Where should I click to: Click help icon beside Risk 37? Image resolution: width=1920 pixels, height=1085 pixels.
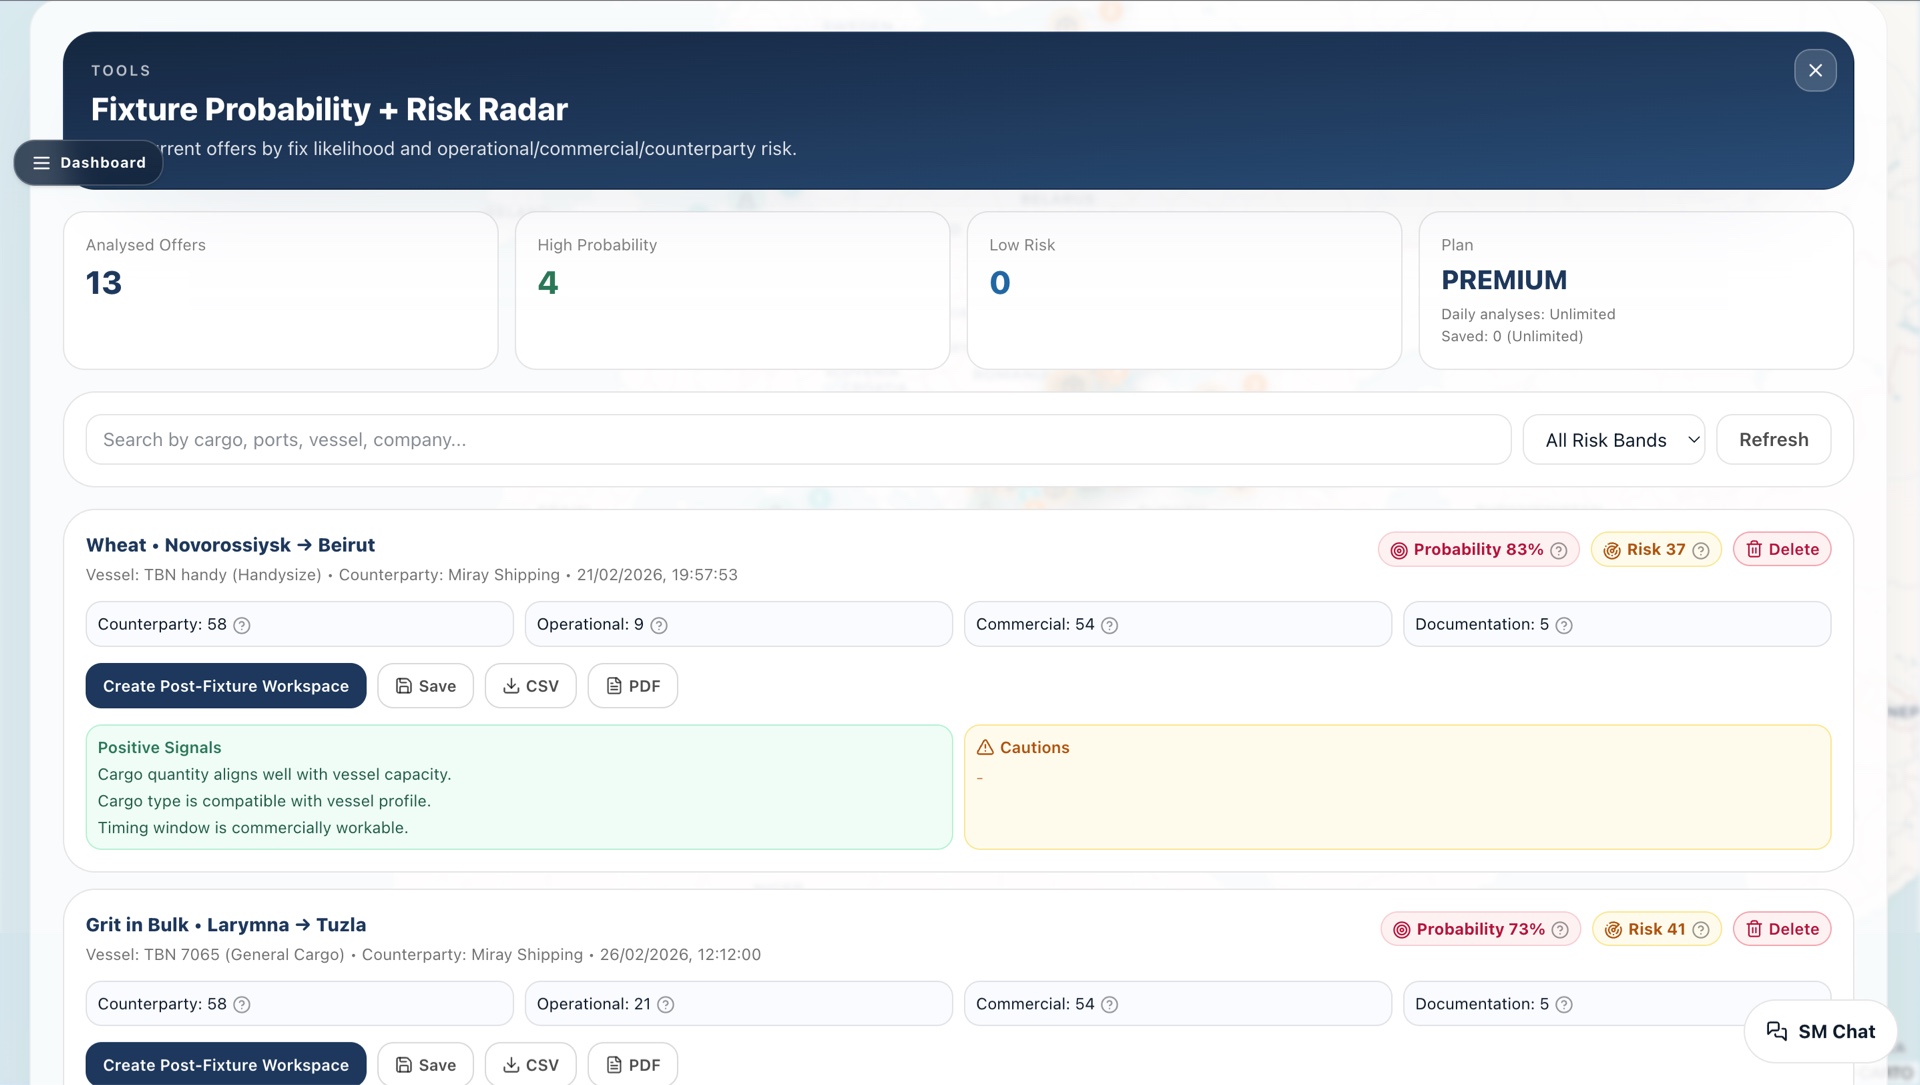click(1700, 550)
